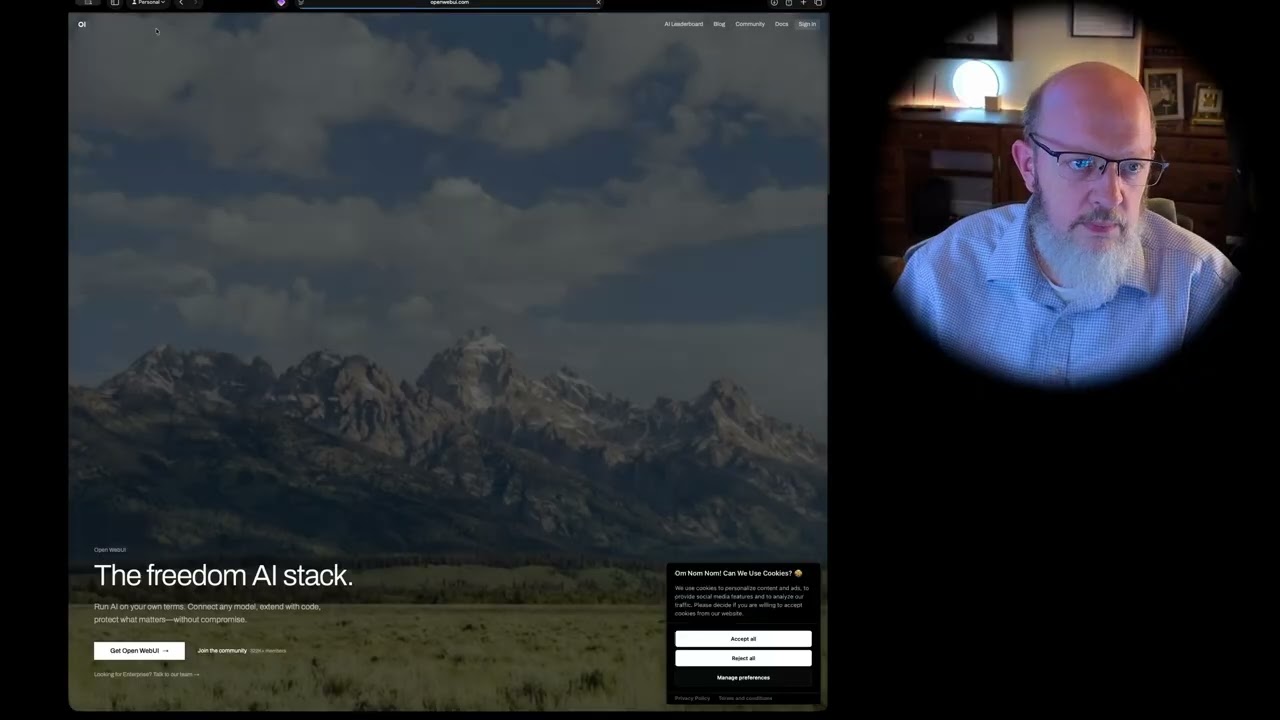Click the 'Om Nom Nom! Can We Use Cookies?' heading
Viewport: 1280px width, 720px height.
[x=738, y=573]
